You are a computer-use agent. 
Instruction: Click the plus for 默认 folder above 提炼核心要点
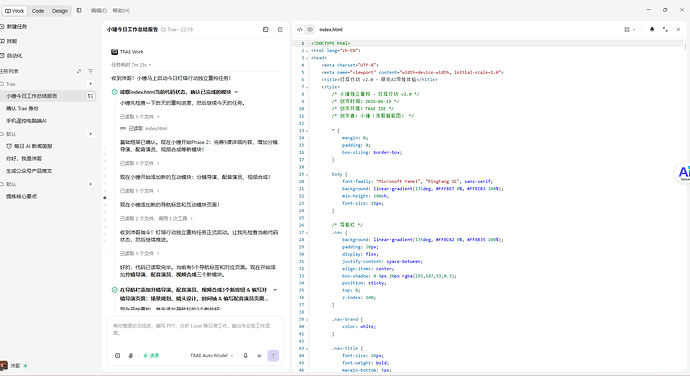tap(90, 184)
